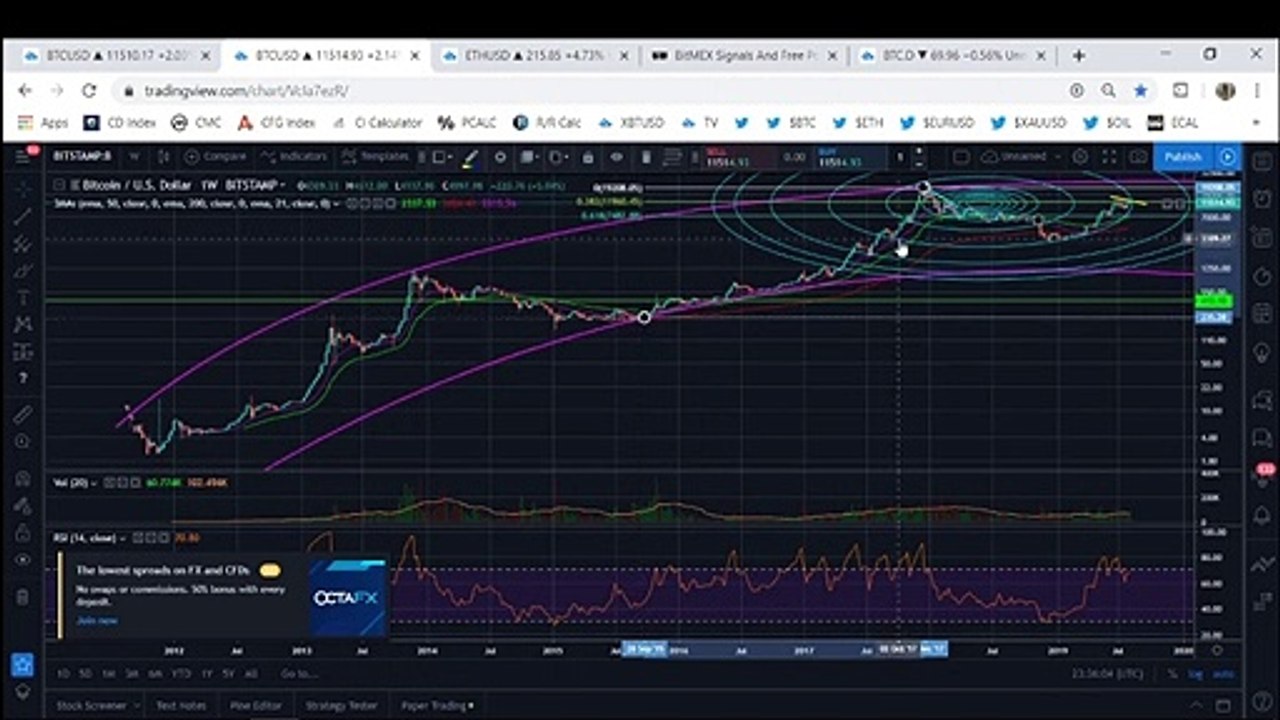Open indicator Templates menu

tap(375, 157)
